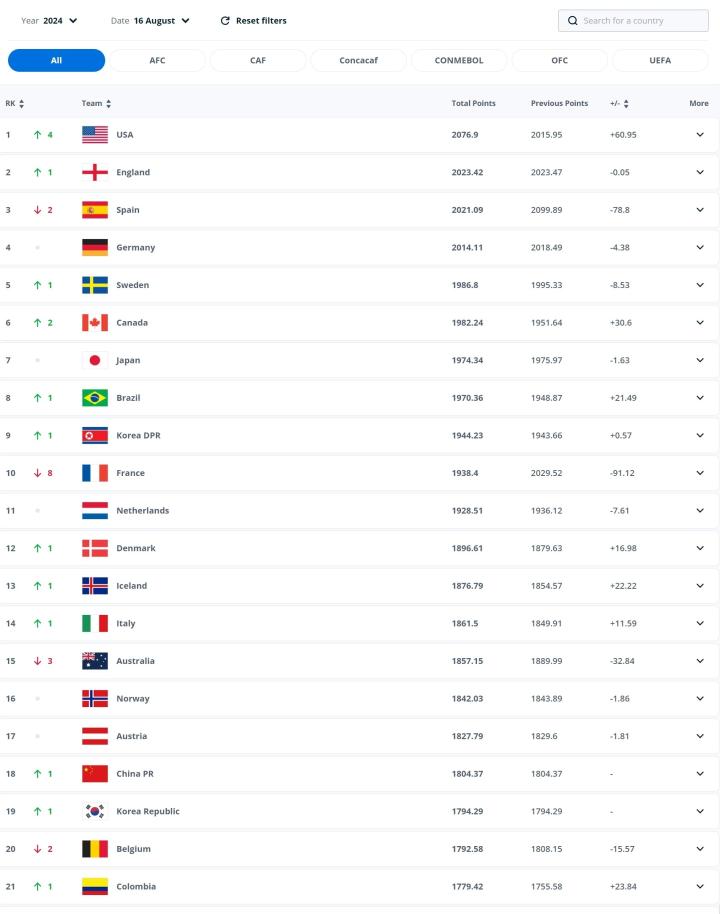The width and height of the screenshot is (720, 914).
Task: Sort table by RK column arrows
Action: (x=22, y=104)
